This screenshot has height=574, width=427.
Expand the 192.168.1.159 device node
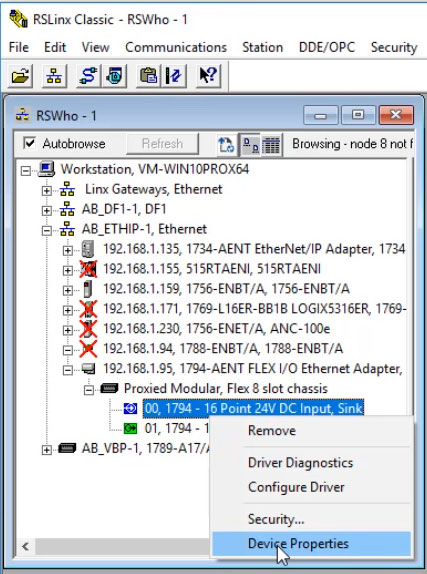(67, 290)
